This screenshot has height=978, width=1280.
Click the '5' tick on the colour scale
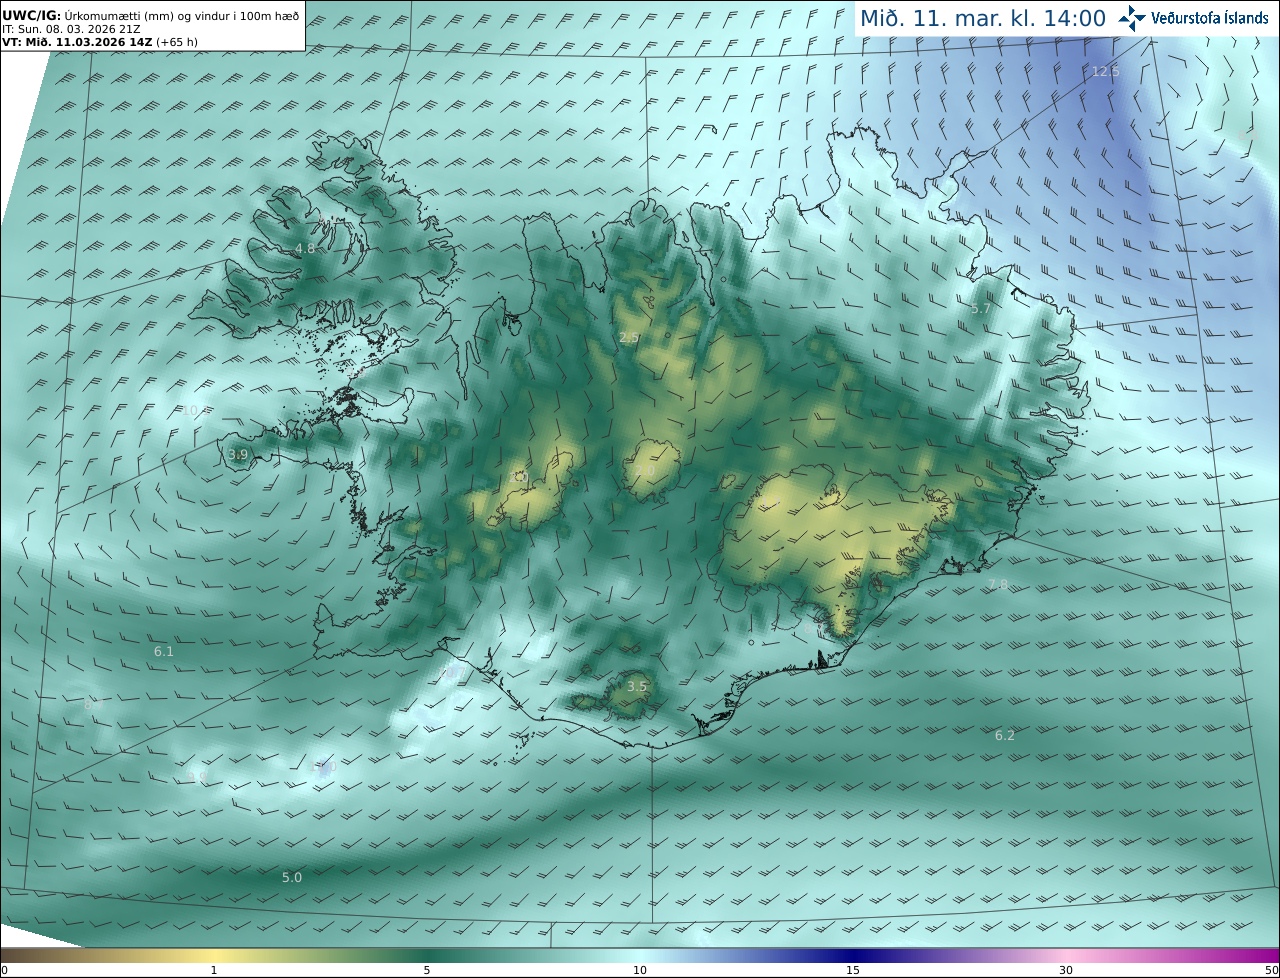[x=427, y=970]
